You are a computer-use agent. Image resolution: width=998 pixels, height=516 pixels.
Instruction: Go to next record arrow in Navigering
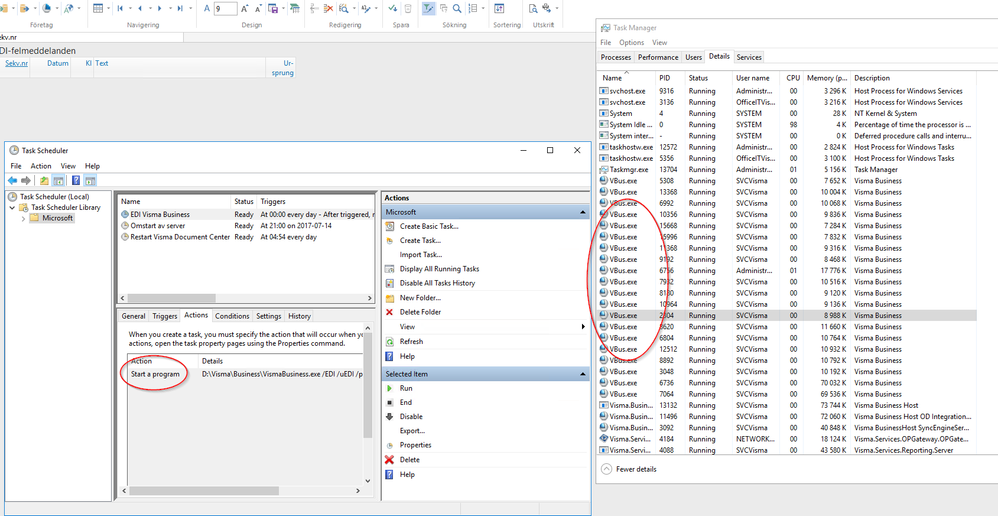[x=159, y=8]
